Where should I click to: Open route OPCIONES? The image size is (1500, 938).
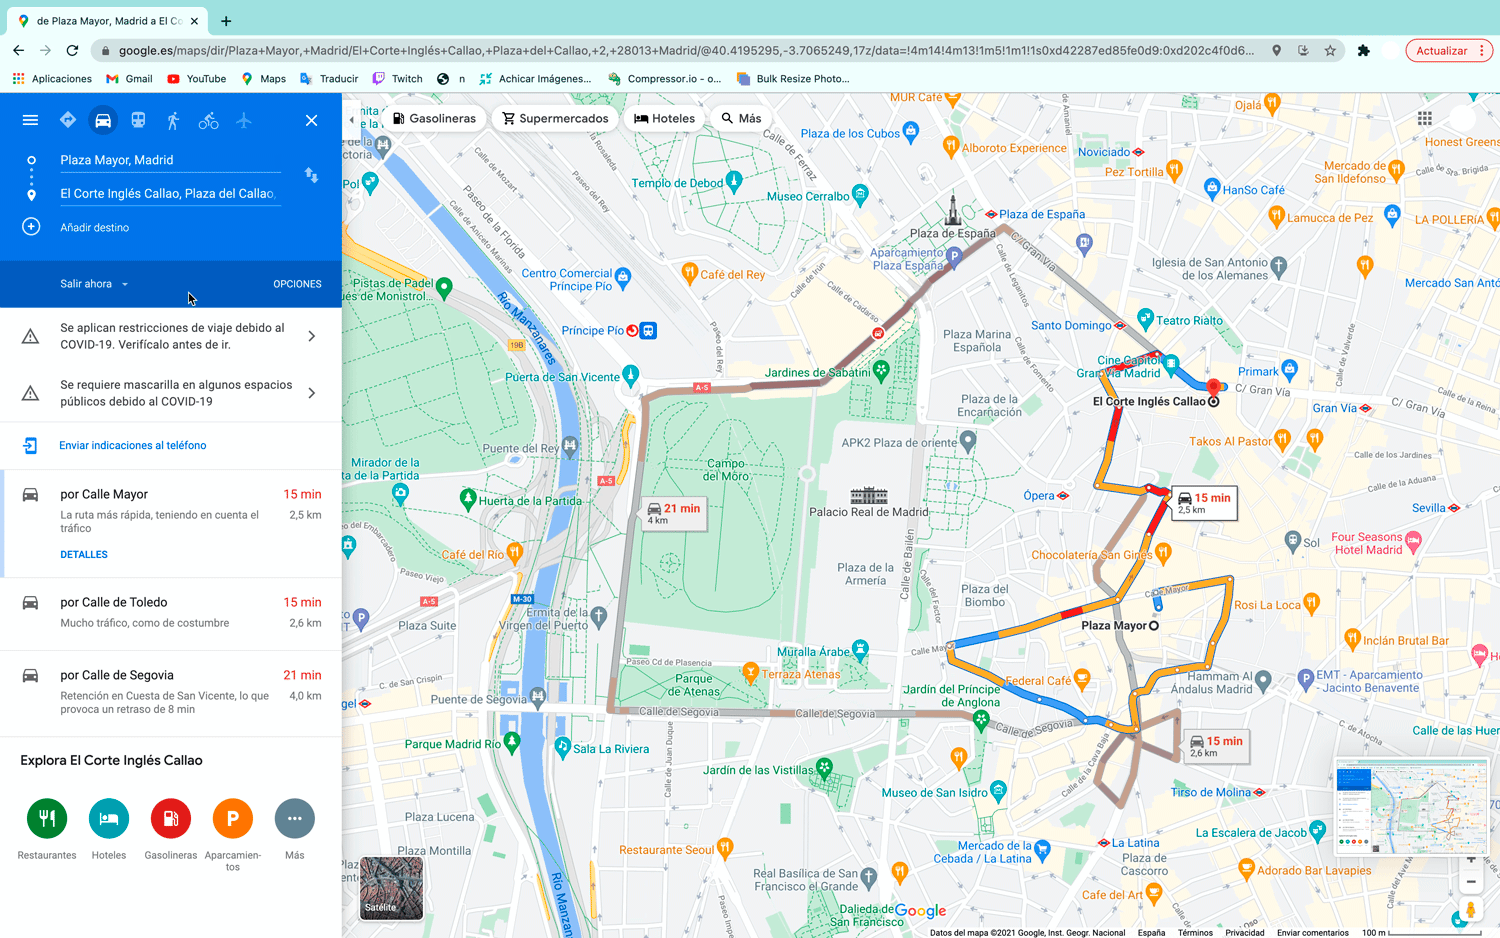click(297, 284)
